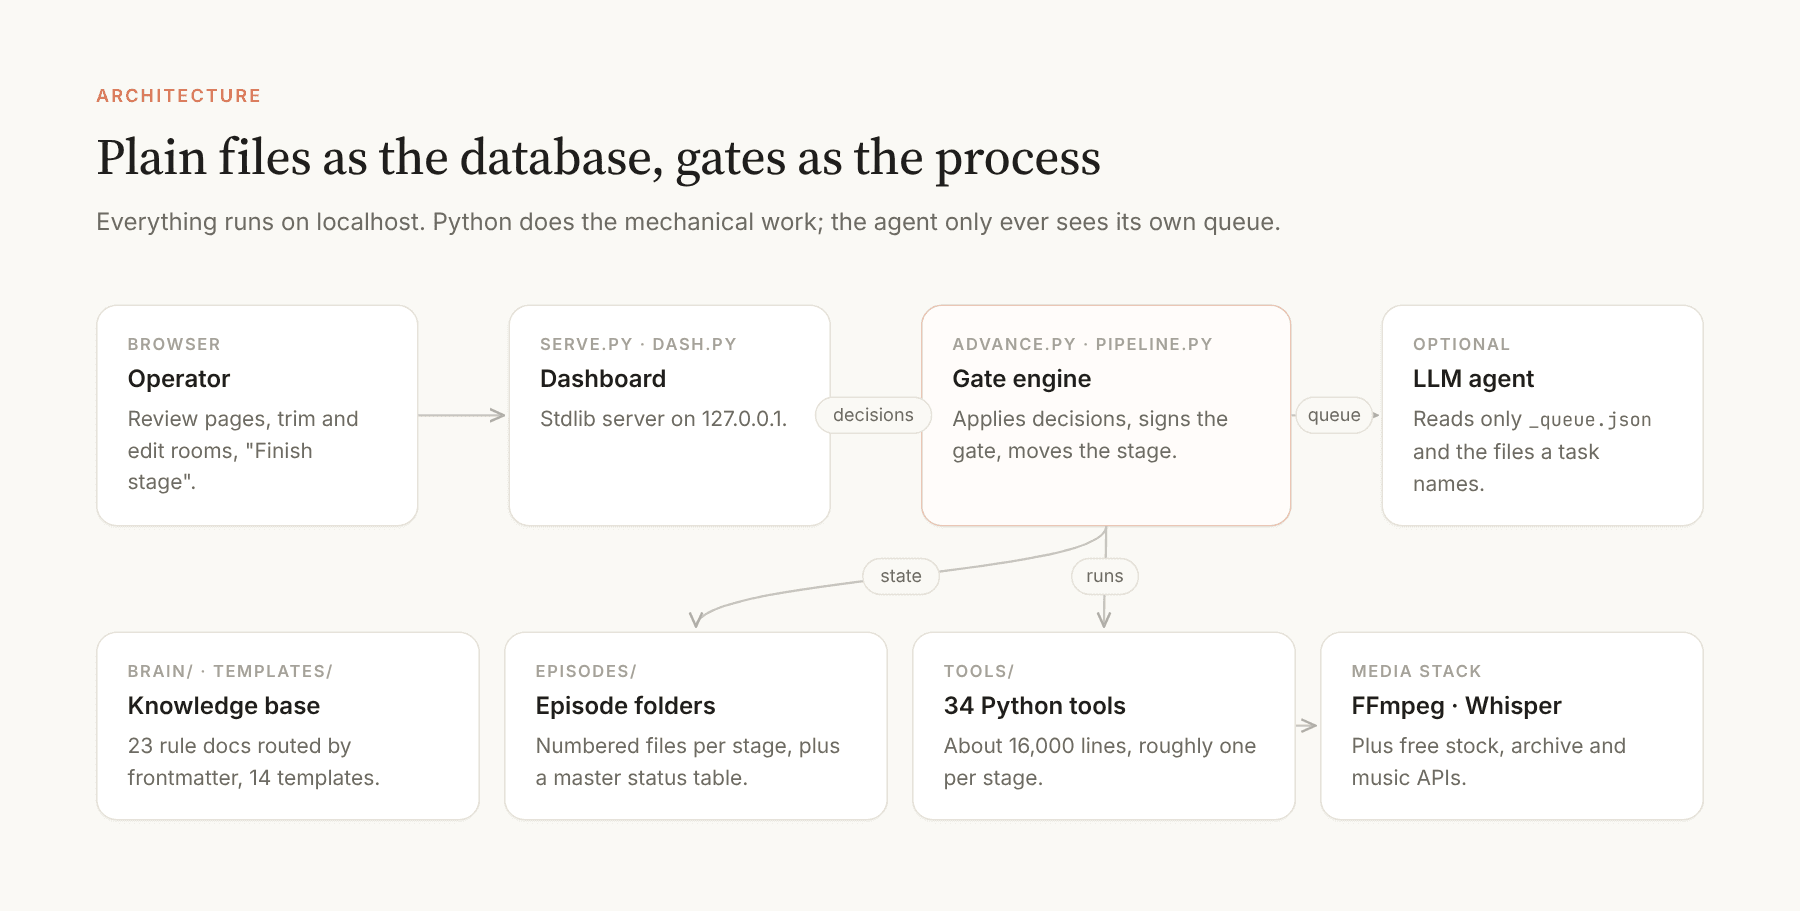Select the Gate engine title

[x=1021, y=379]
